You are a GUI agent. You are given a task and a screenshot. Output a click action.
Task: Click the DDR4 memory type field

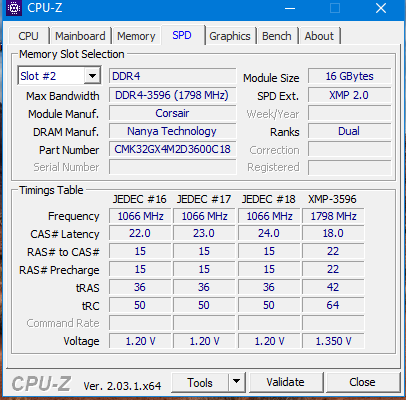pos(173,76)
